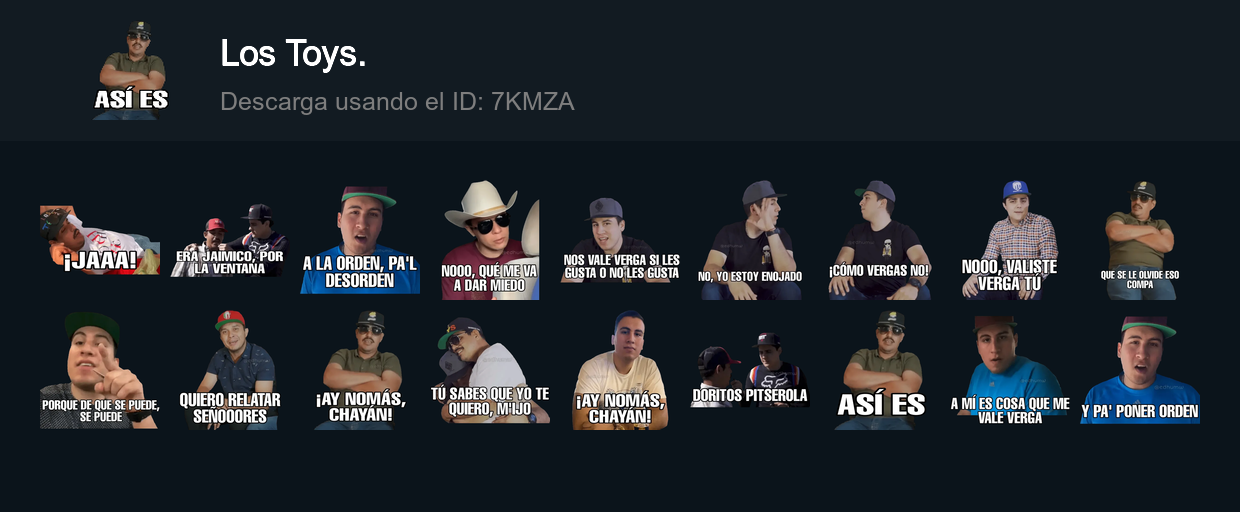This screenshot has width=1240, height=512.
Task: Click the pack cover icon in the header
Action: tap(131, 70)
